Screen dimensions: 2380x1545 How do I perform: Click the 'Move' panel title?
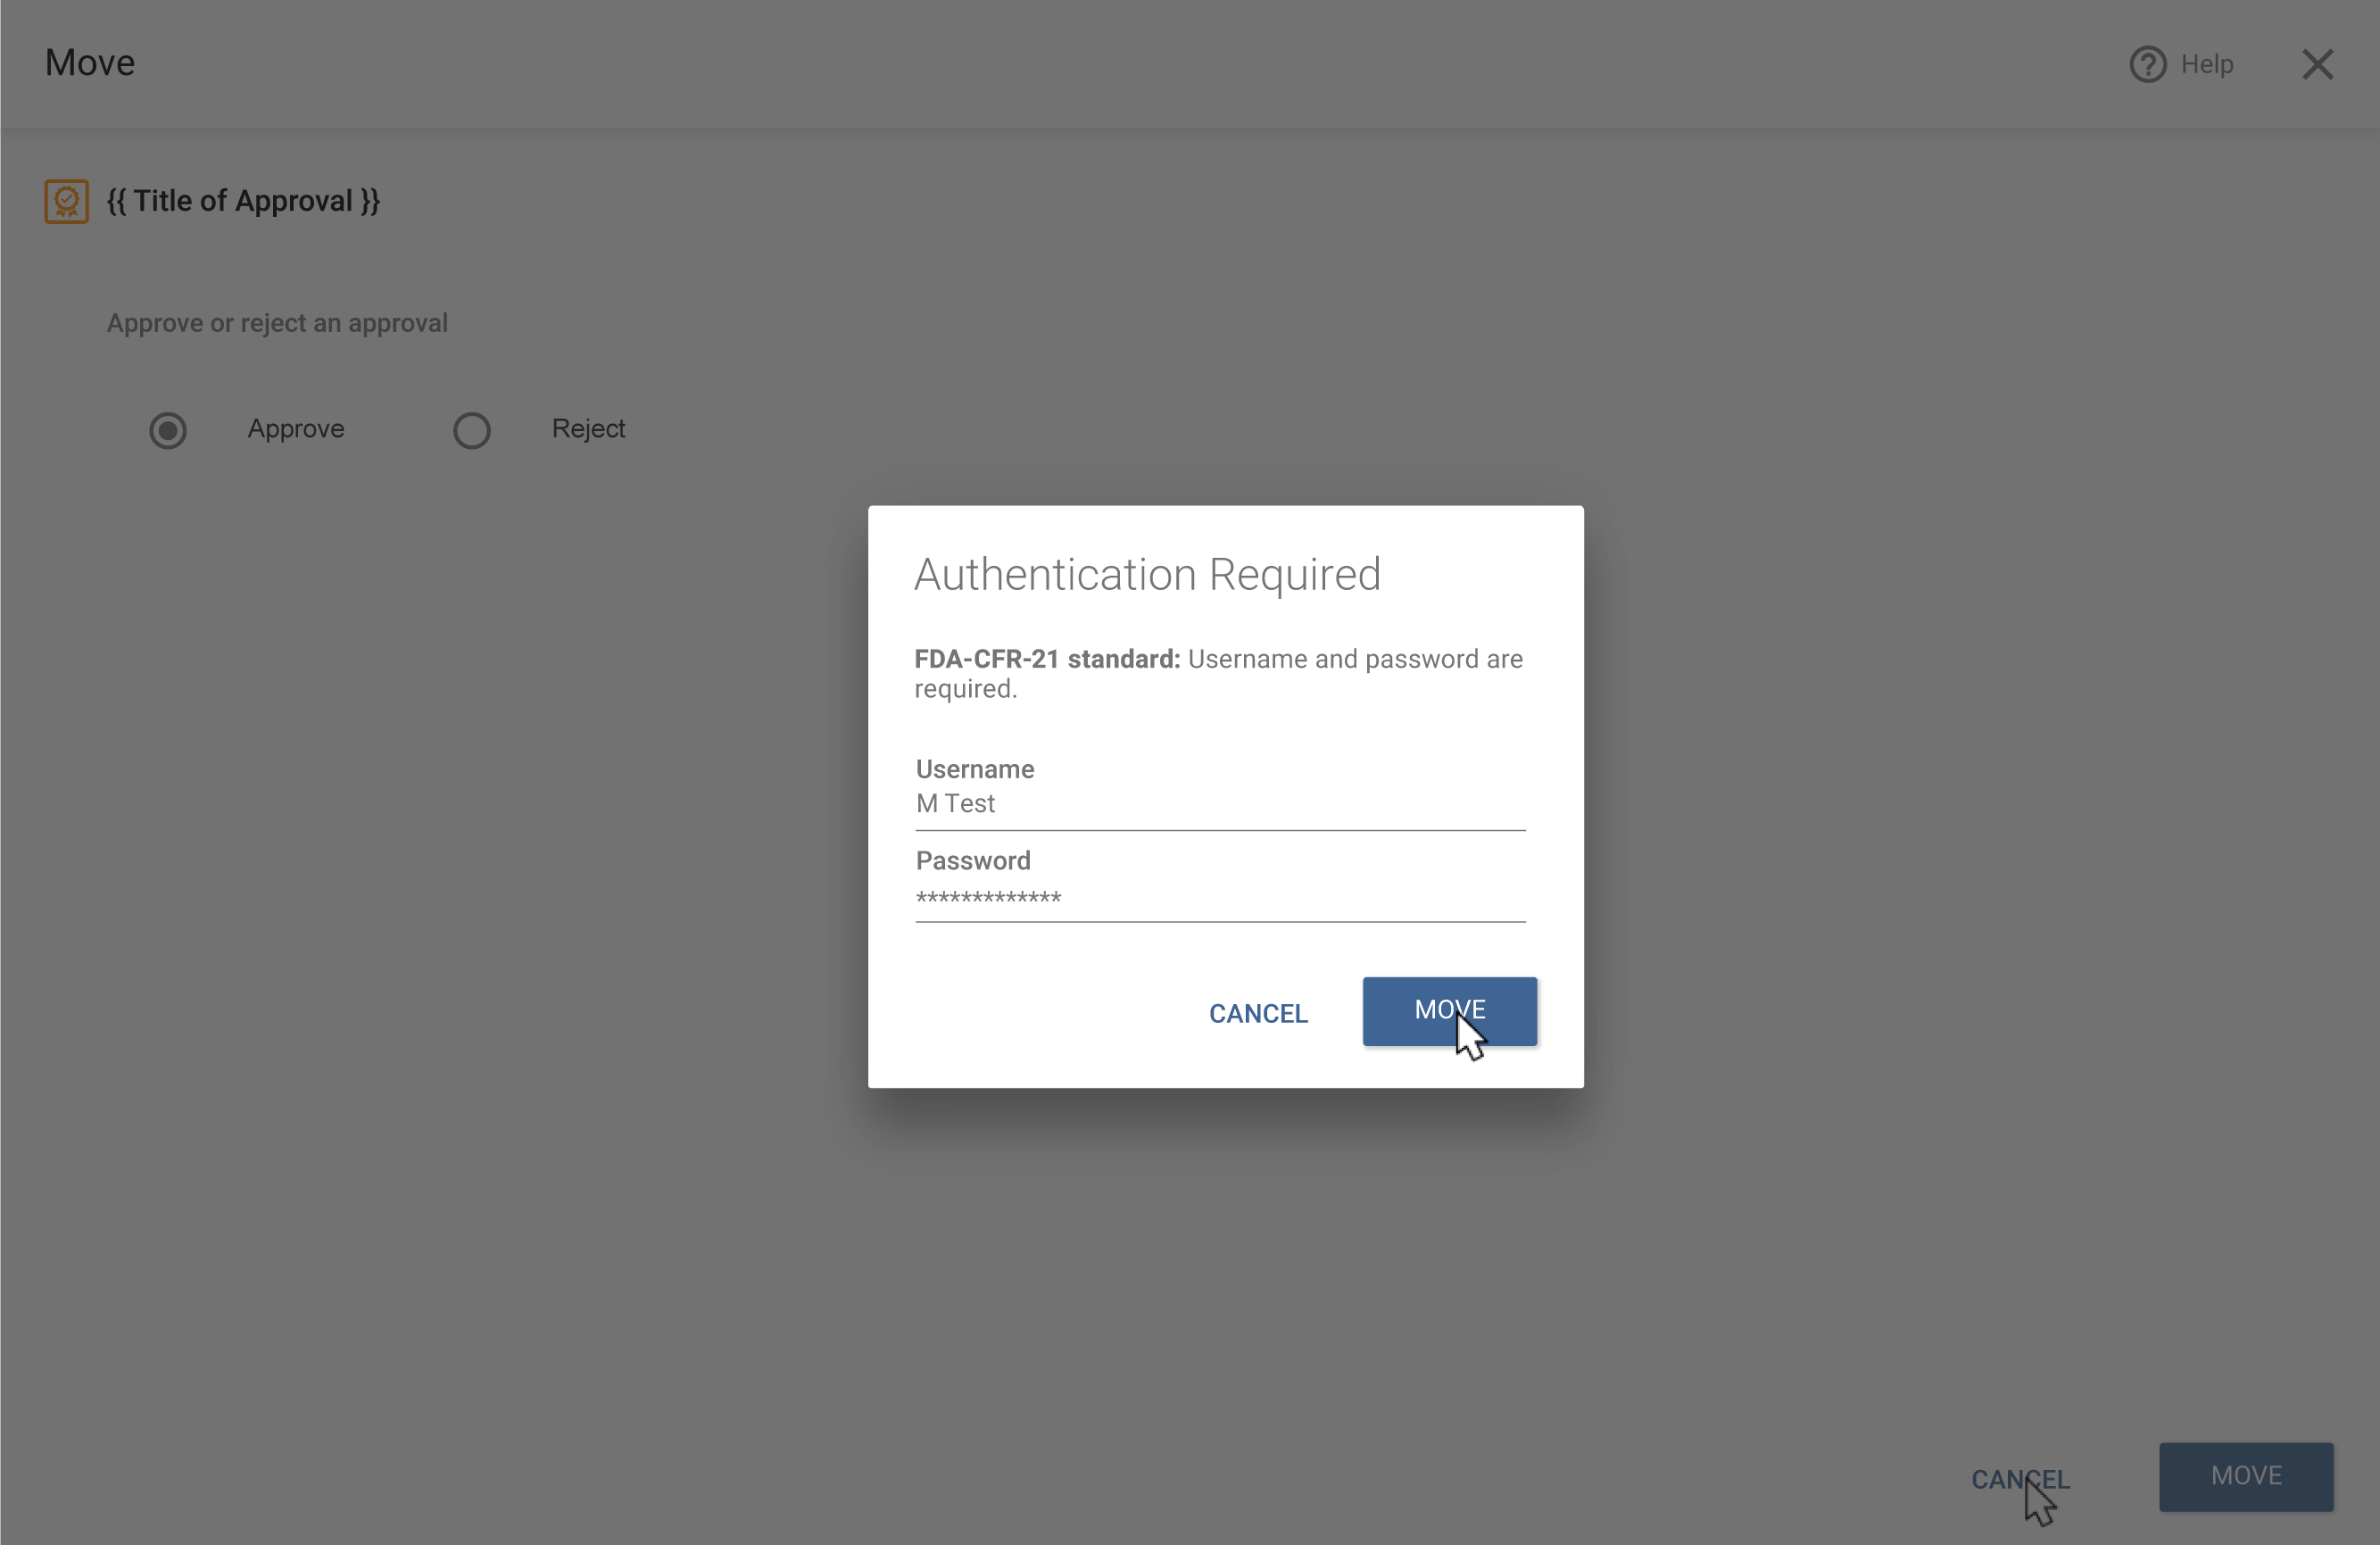[90, 62]
